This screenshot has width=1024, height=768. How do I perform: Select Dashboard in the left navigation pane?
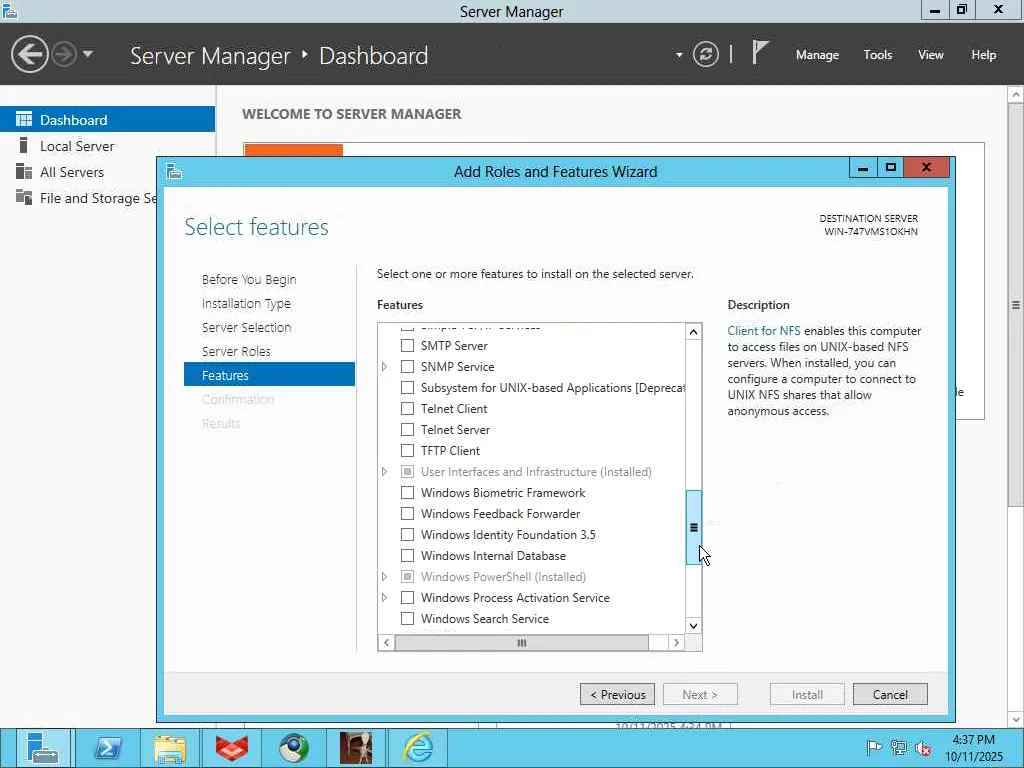click(x=107, y=120)
